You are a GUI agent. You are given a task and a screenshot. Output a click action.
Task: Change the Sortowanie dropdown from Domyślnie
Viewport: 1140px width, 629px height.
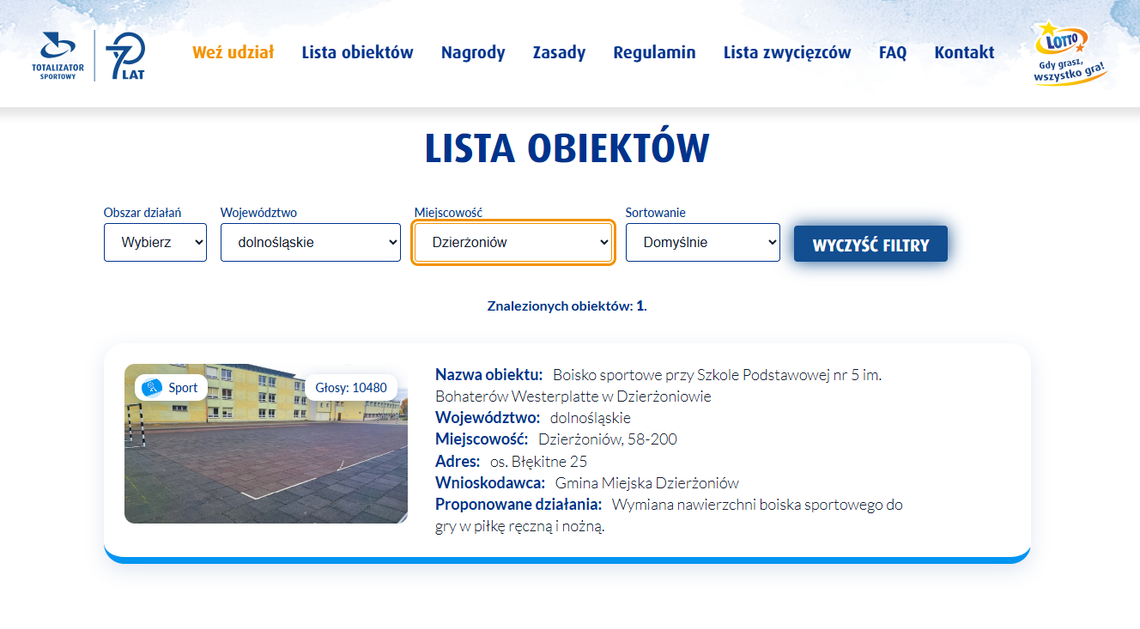tap(702, 242)
